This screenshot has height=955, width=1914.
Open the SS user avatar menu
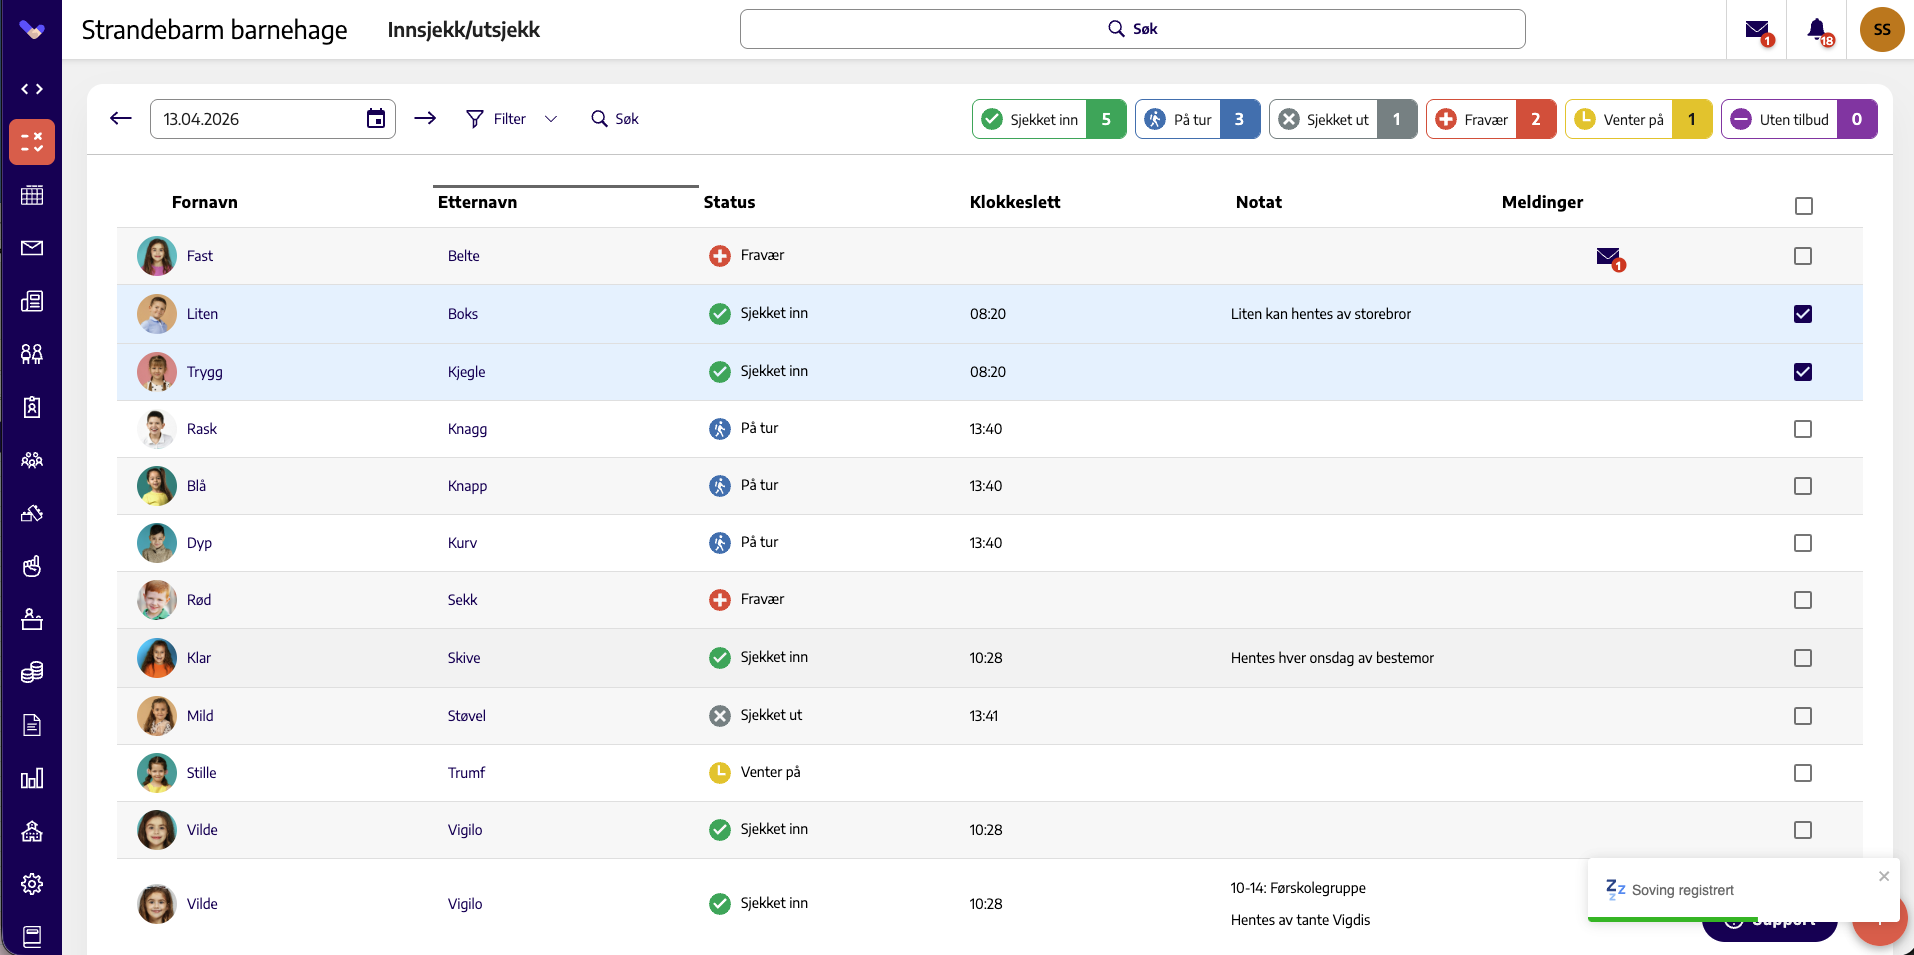pyautogui.click(x=1882, y=30)
